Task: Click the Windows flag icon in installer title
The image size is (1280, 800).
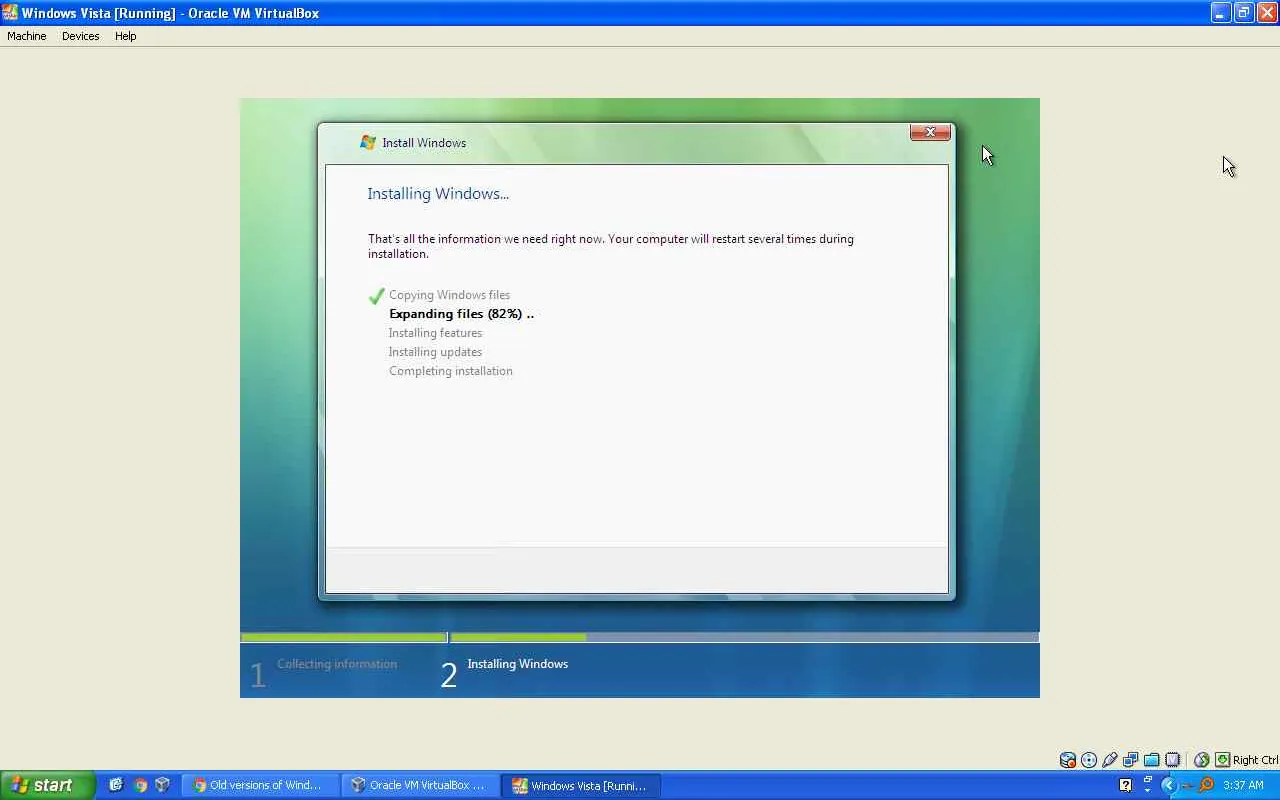Action: [368, 142]
